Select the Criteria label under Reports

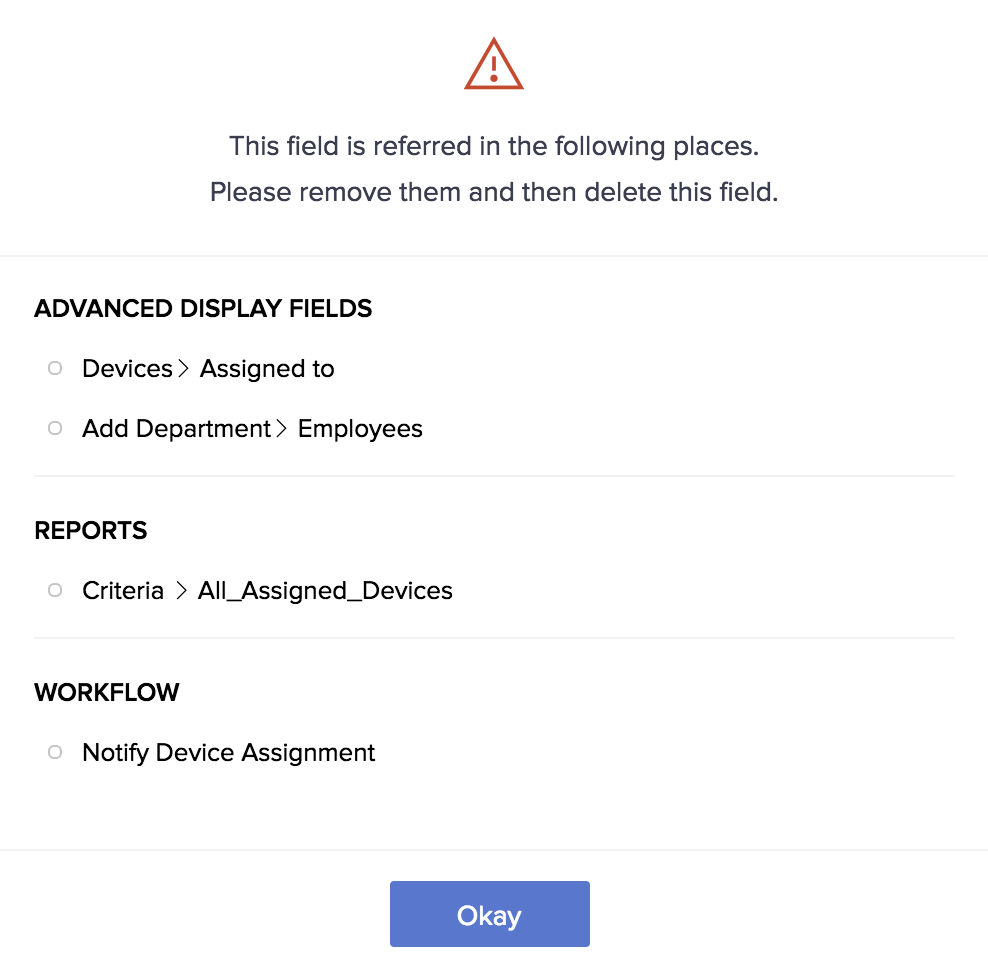(x=123, y=591)
